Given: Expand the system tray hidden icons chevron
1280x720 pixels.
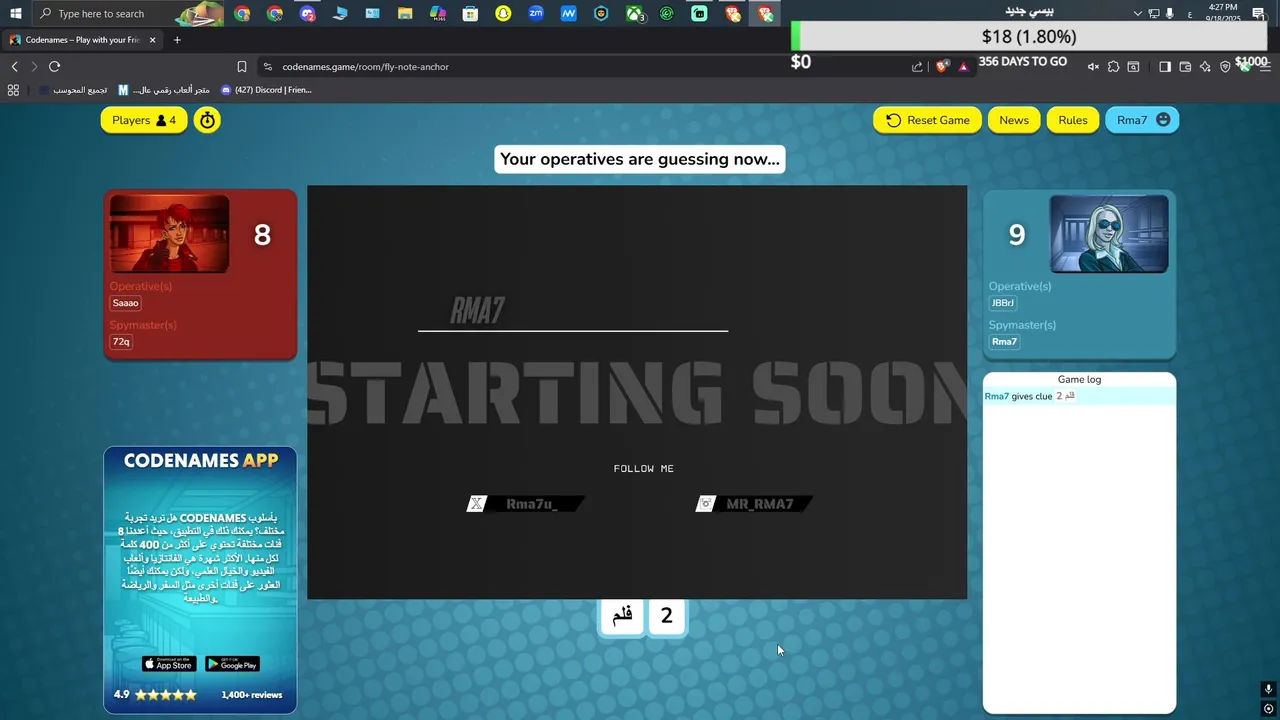Looking at the screenshot, I should pos(1137,13).
